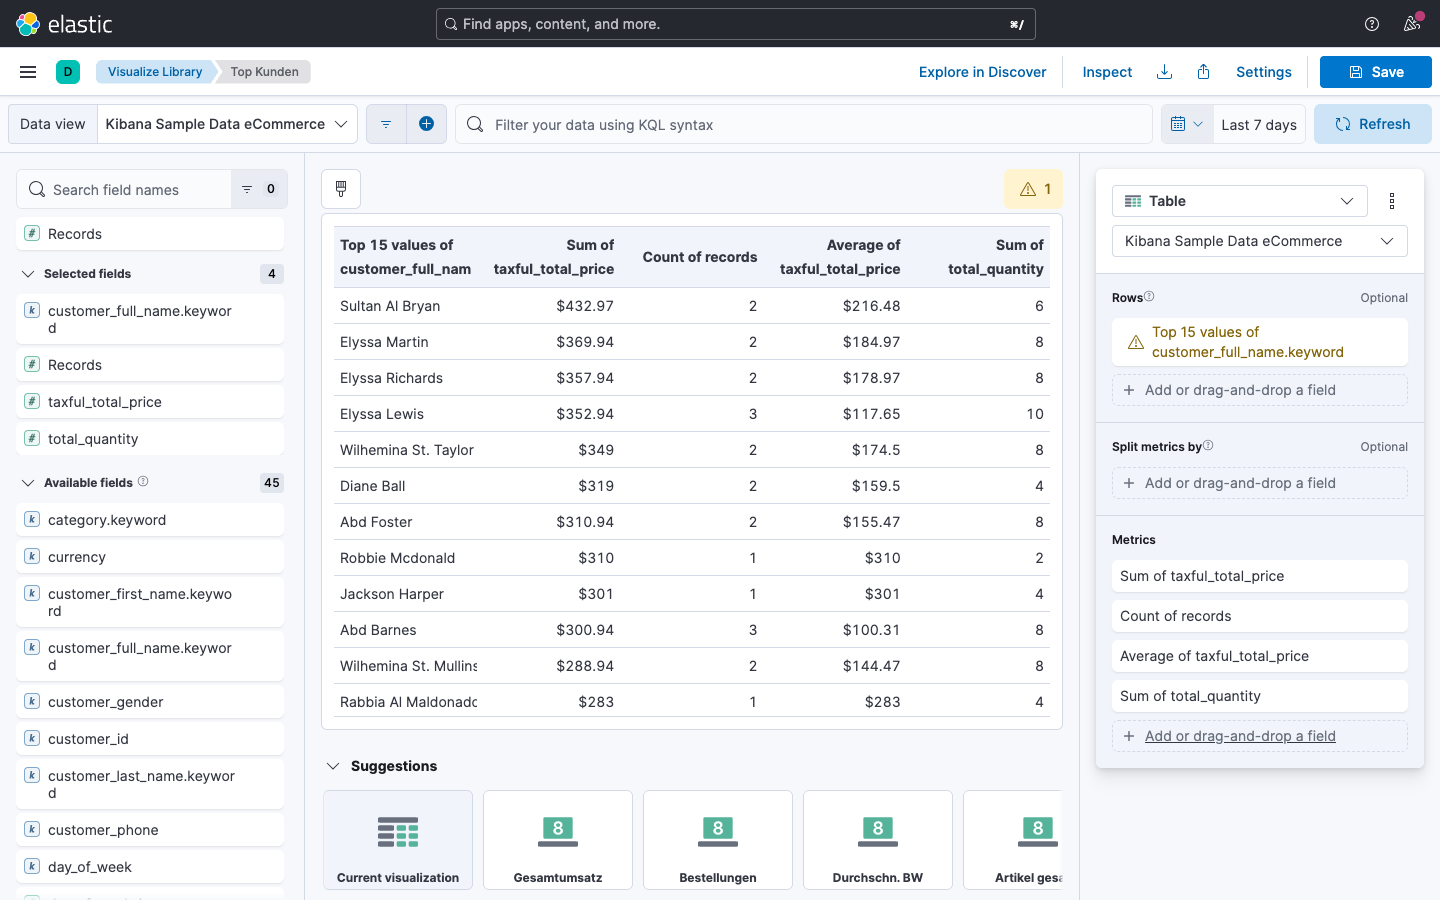Open the Settings menu item

click(x=1263, y=72)
